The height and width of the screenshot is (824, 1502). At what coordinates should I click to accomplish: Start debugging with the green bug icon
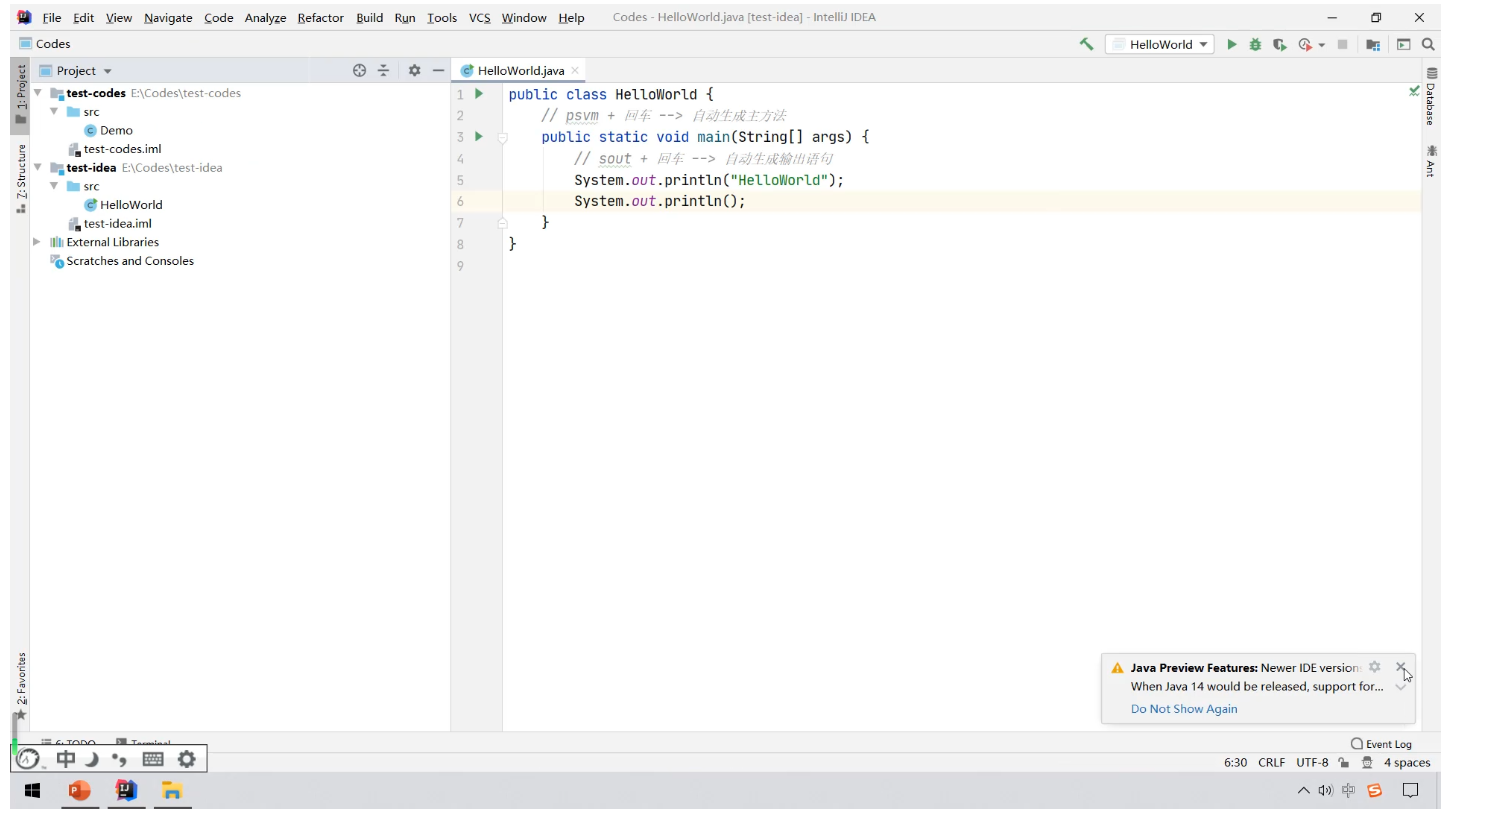tap(1255, 44)
